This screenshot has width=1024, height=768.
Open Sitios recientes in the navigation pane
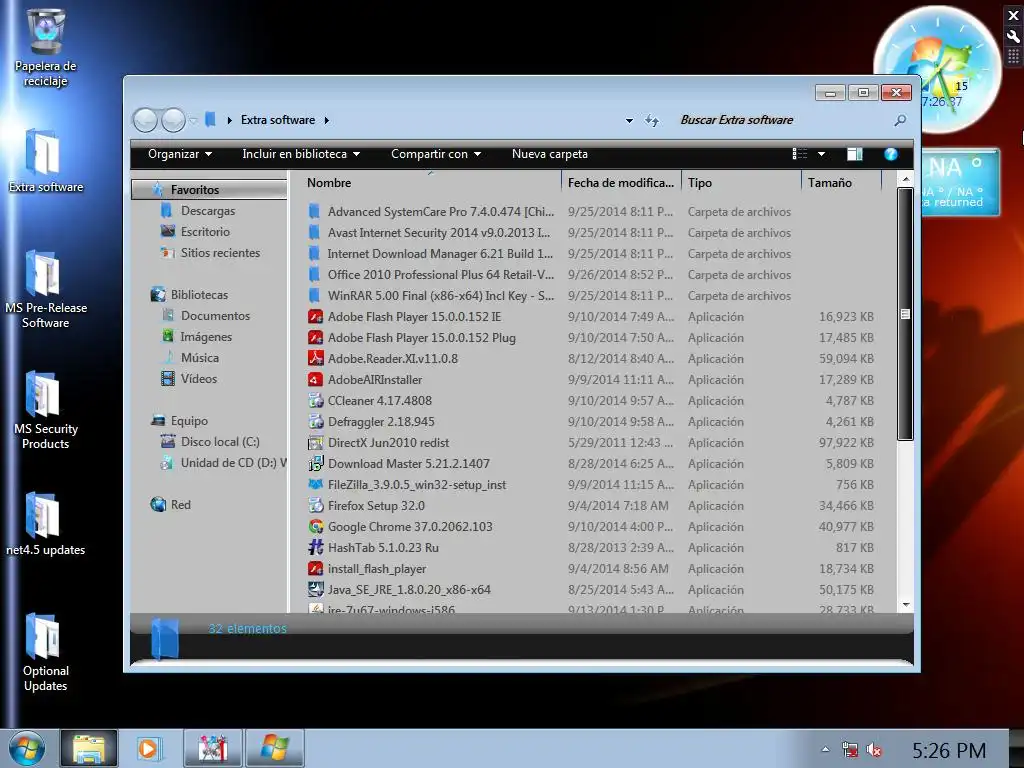click(x=220, y=253)
